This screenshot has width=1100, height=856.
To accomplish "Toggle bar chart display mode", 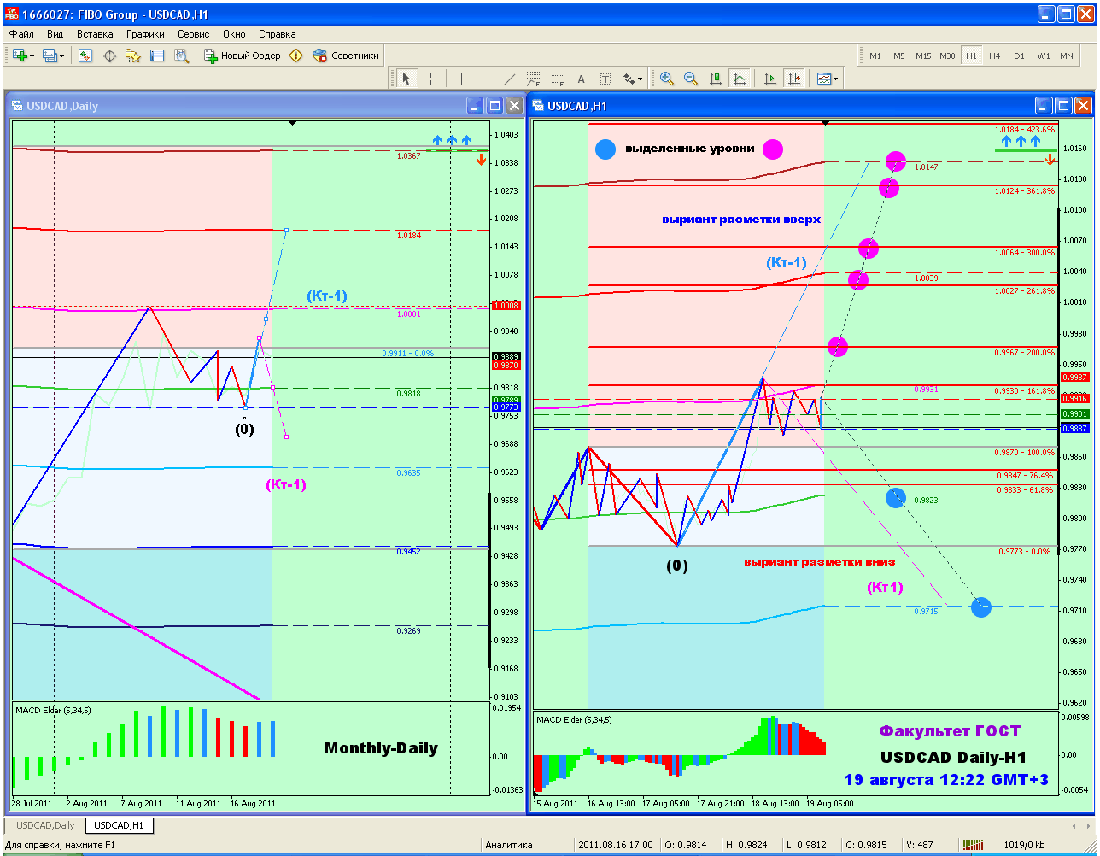I will [716, 79].
